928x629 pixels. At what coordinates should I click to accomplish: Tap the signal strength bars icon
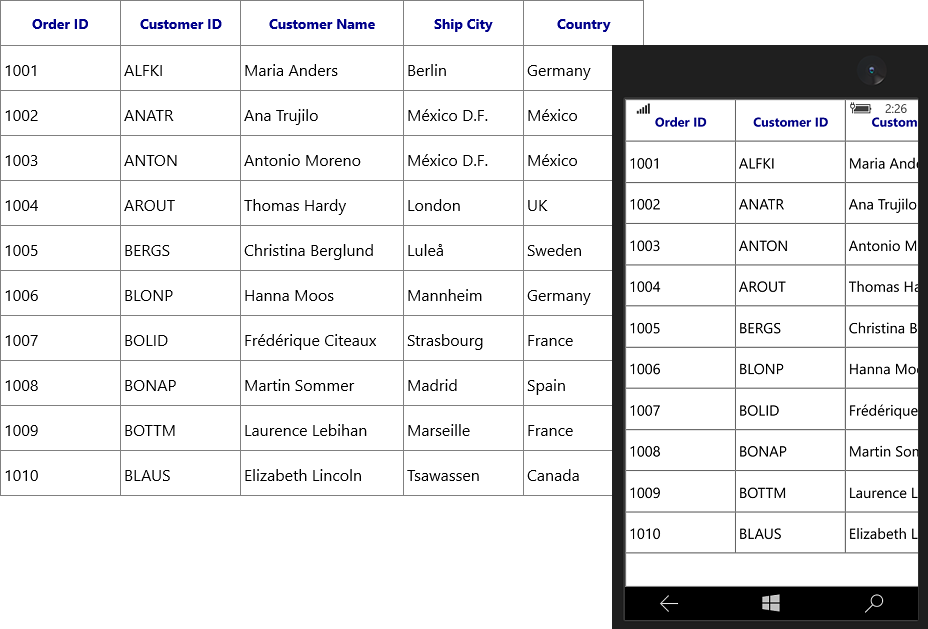point(643,109)
